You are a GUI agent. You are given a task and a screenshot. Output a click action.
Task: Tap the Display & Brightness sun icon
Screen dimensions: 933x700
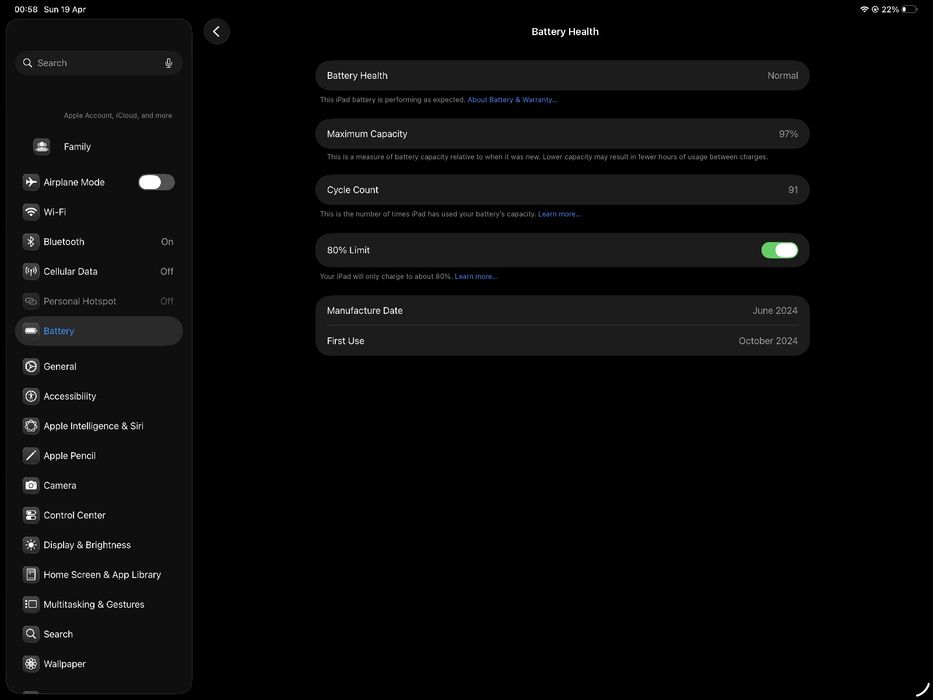(31, 545)
